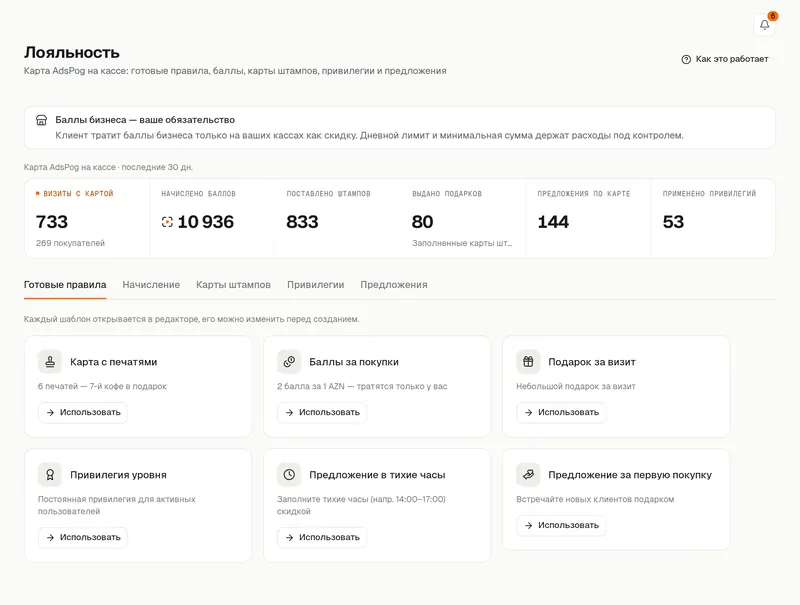Screen dimensions: 800x605
Task: Click the stamp icon on Карта с печатями
Action: (50, 362)
